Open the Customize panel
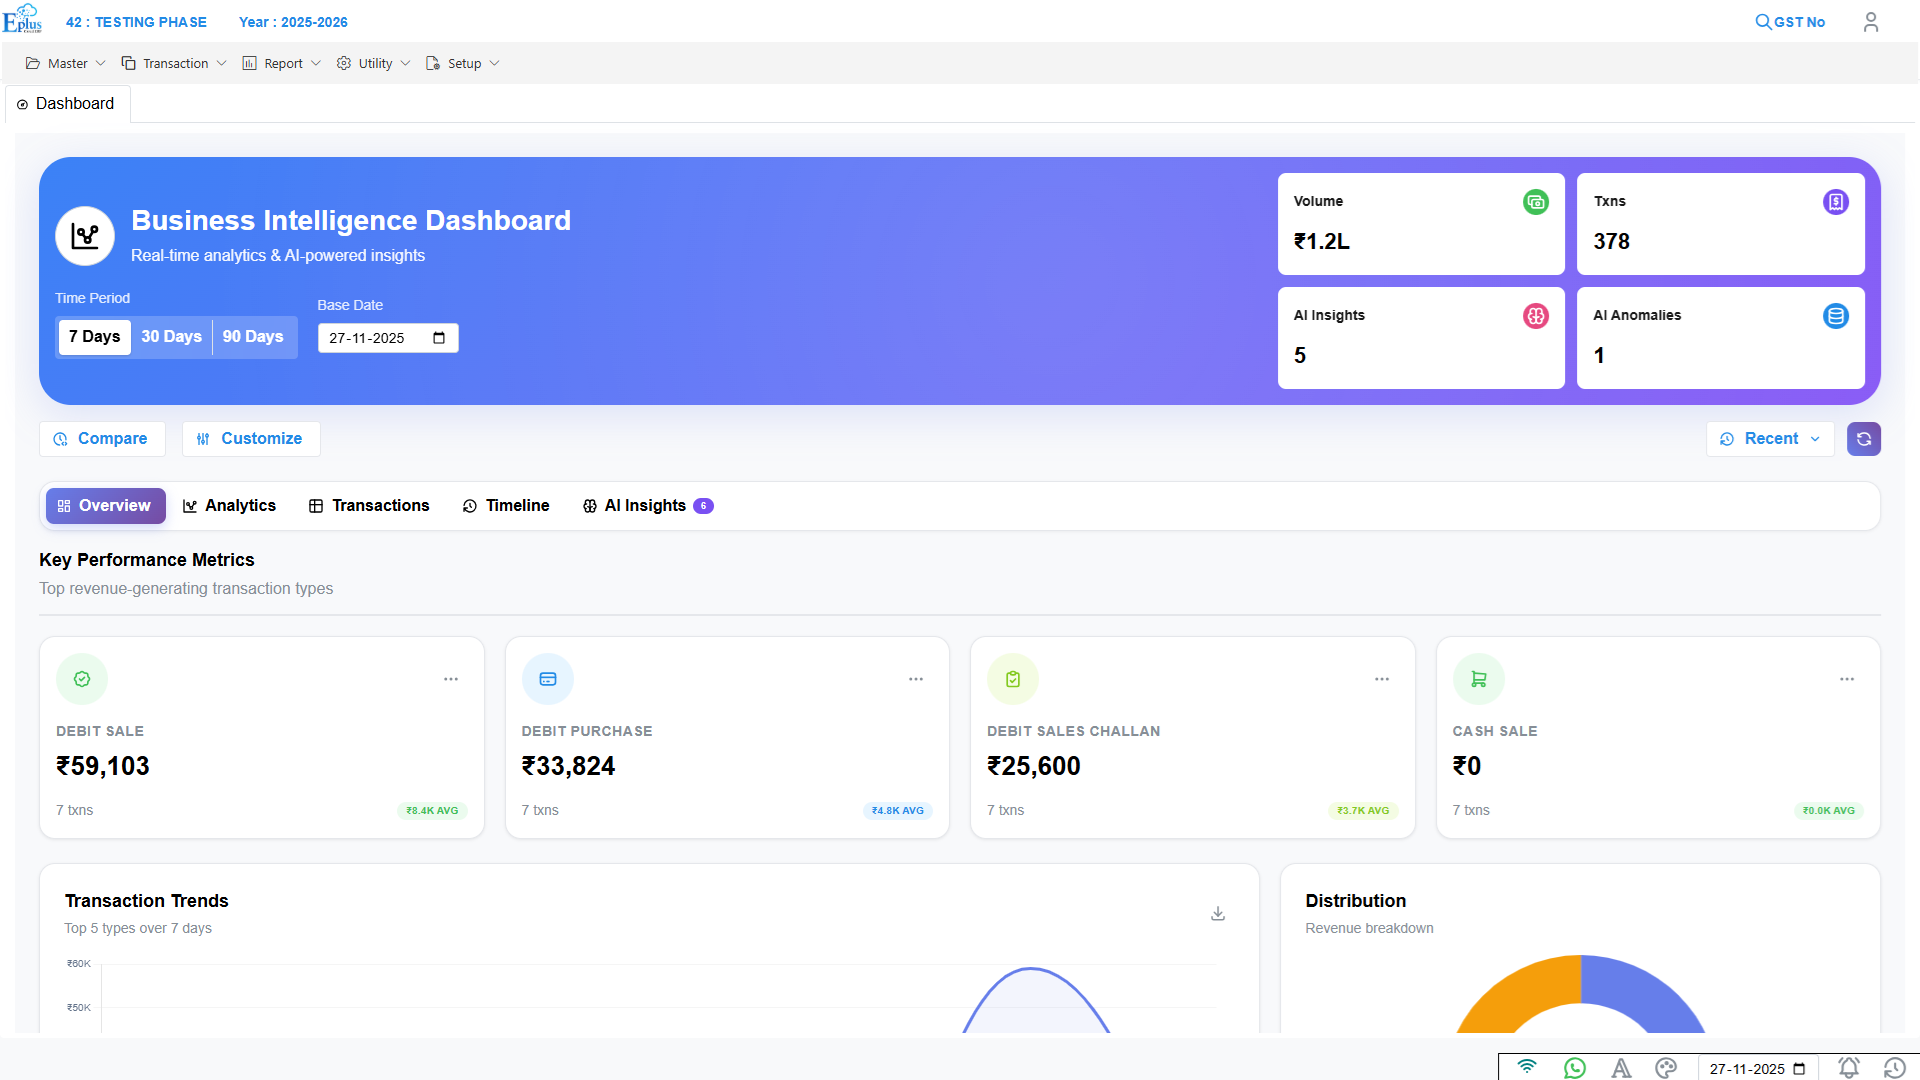Viewport: 1920px width, 1080px height. click(250, 438)
